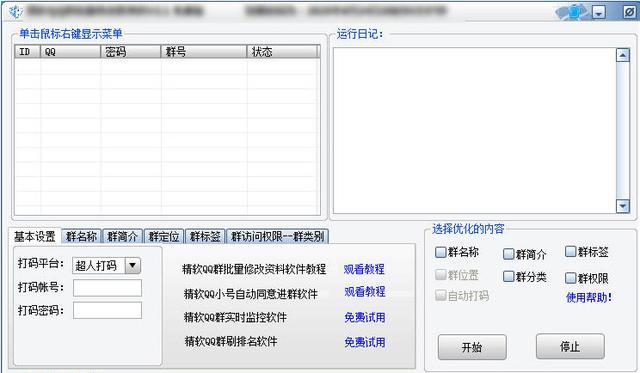This screenshot has height=373, width=640.
Task: Click the QQ column header
Action: (x=70, y=52)
